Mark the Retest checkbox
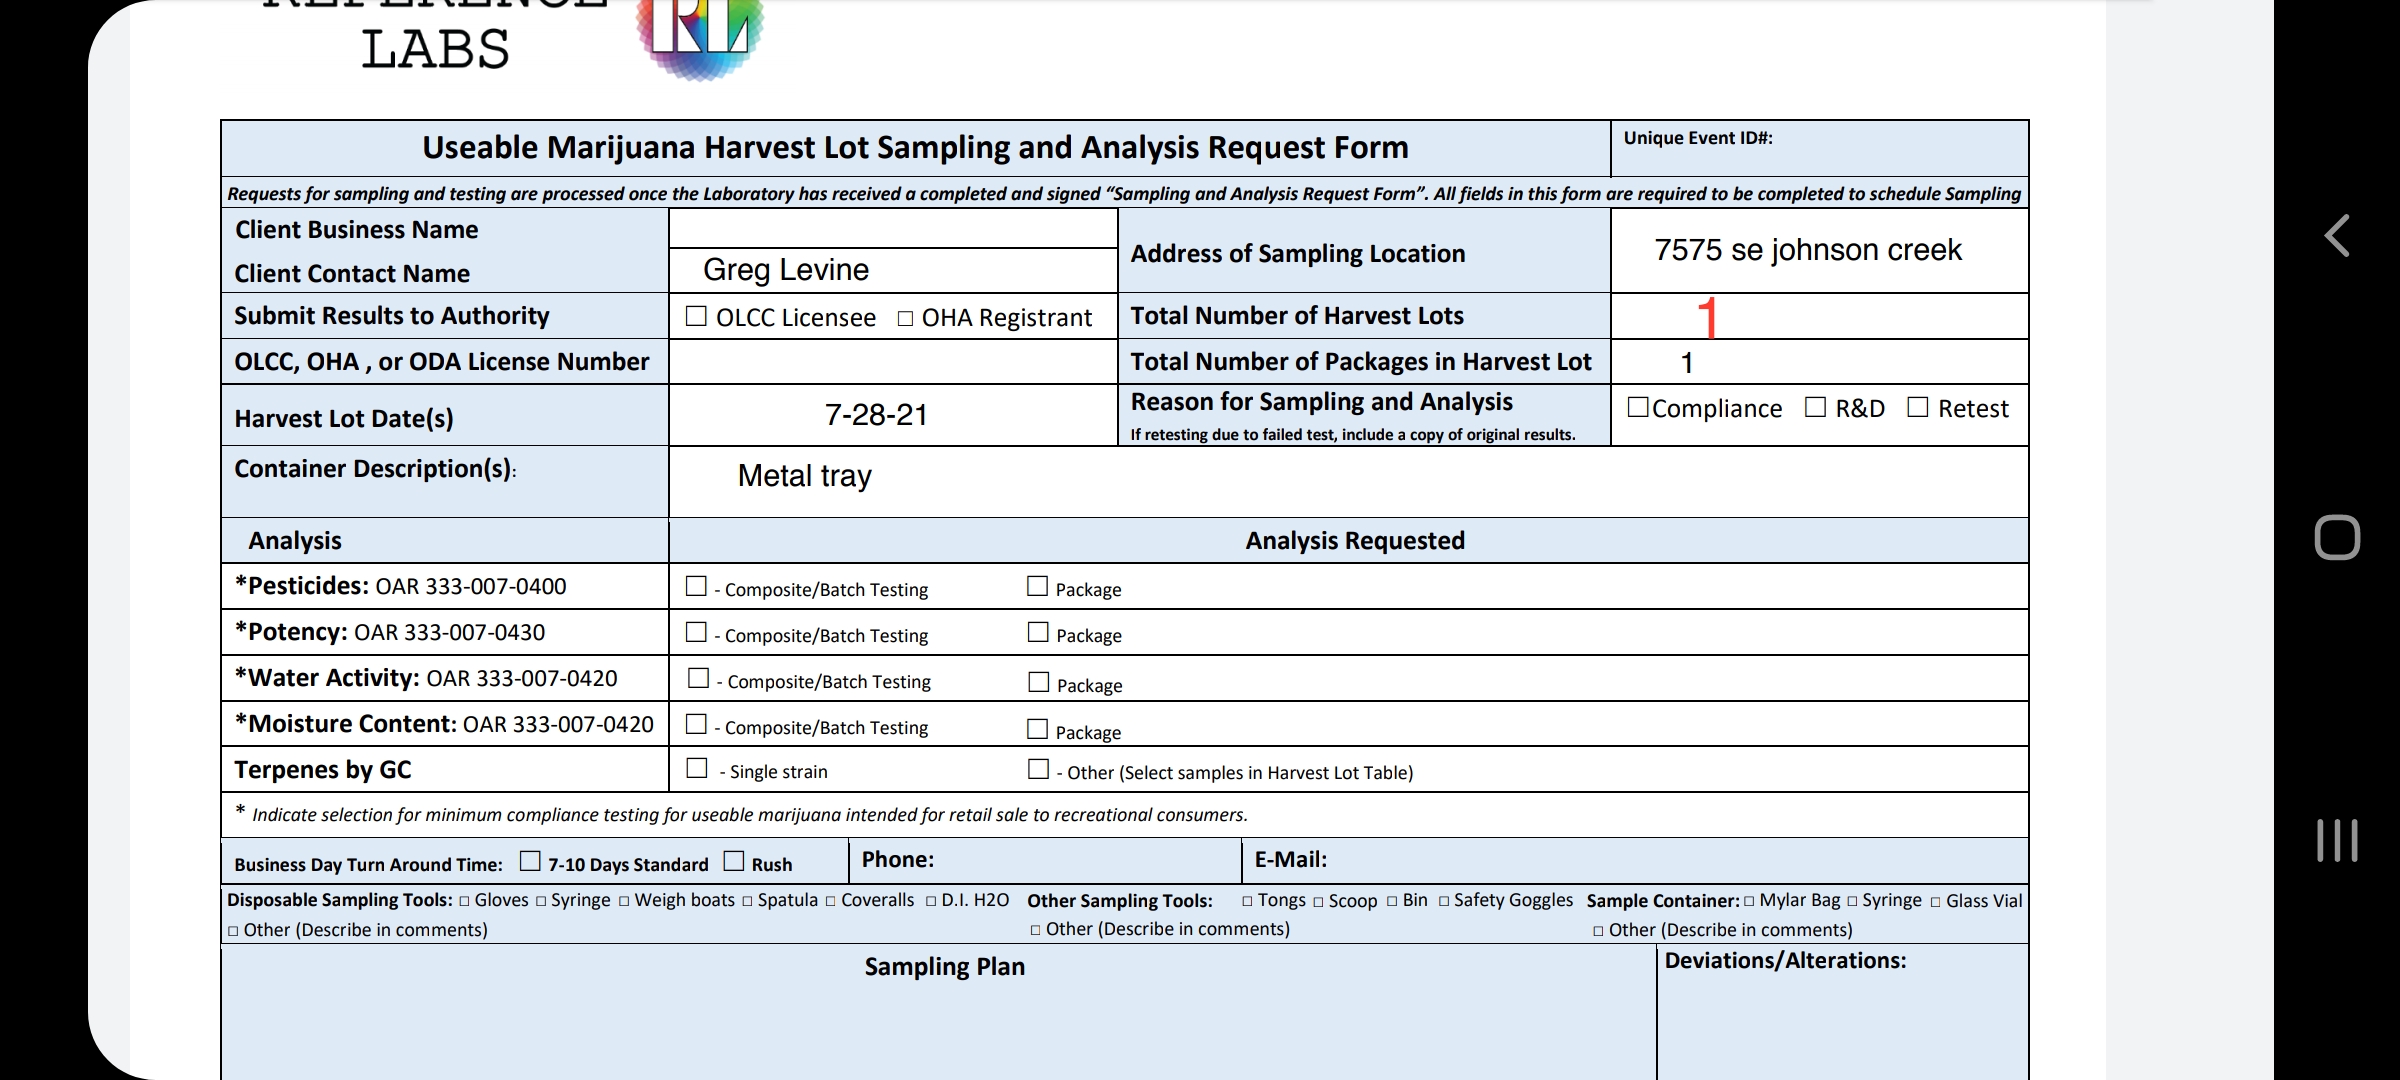The image size is (2400, 1080). point(1917,407)
